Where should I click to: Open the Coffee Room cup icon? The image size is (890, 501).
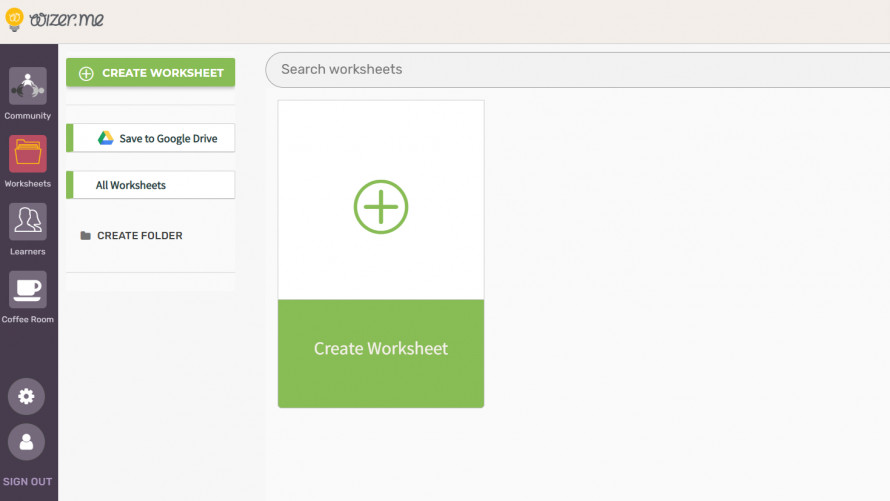[x=27, y=289]
